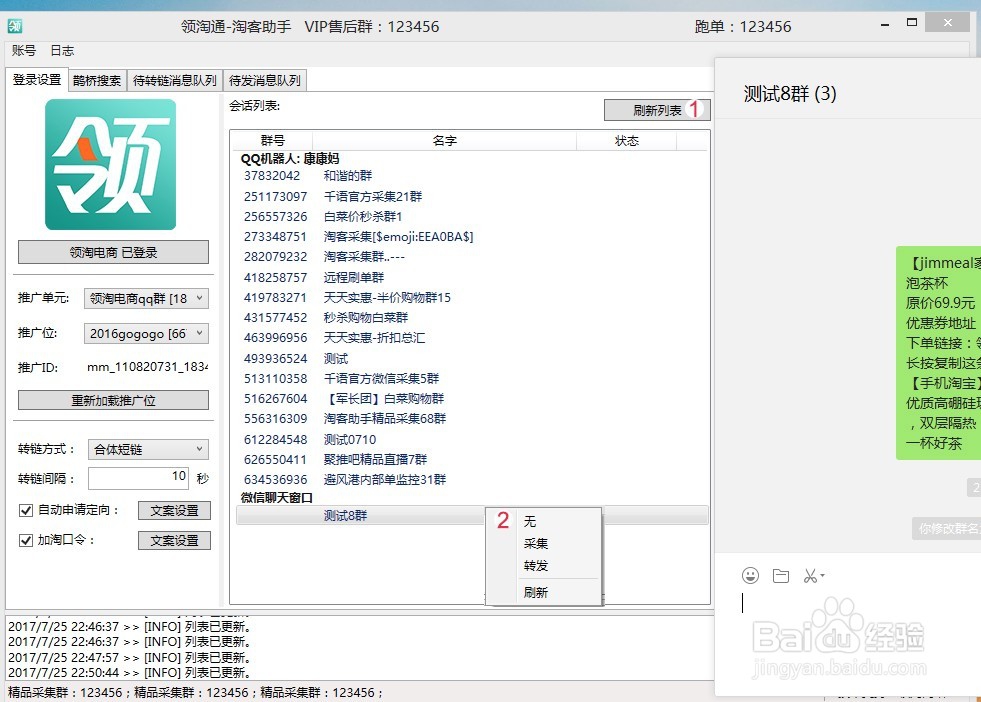Click the 转链间隔 input field
The height and width of the screenshot is (702, 981).
pos(136,477)
